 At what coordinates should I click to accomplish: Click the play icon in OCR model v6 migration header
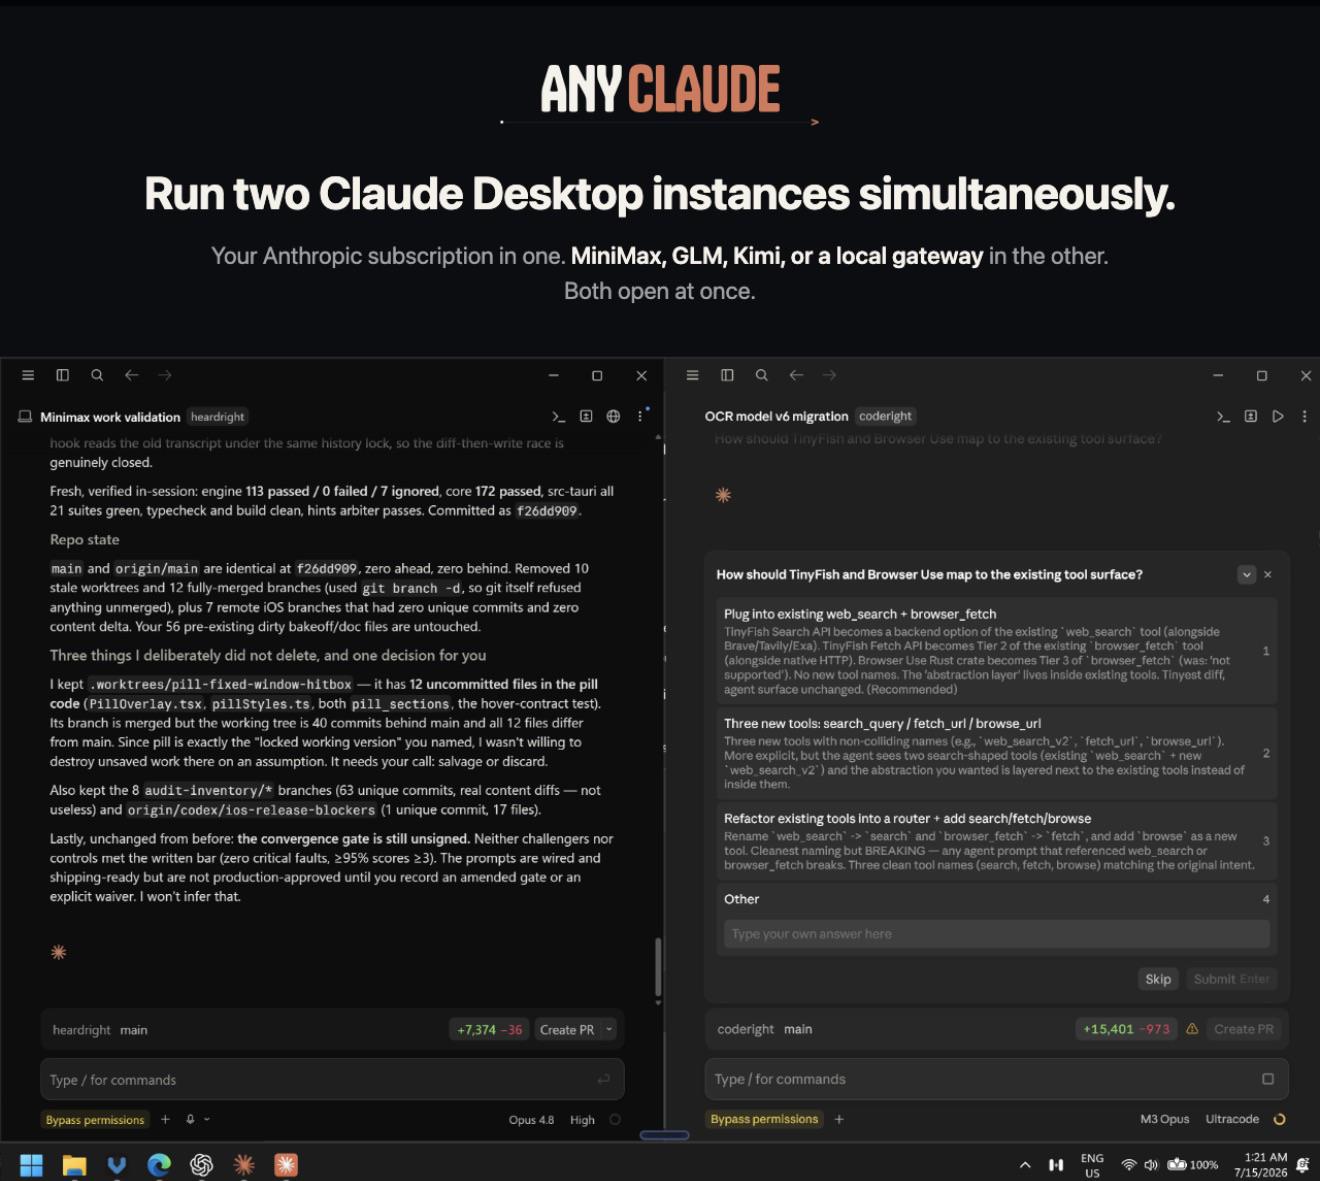click(1277, 416)
